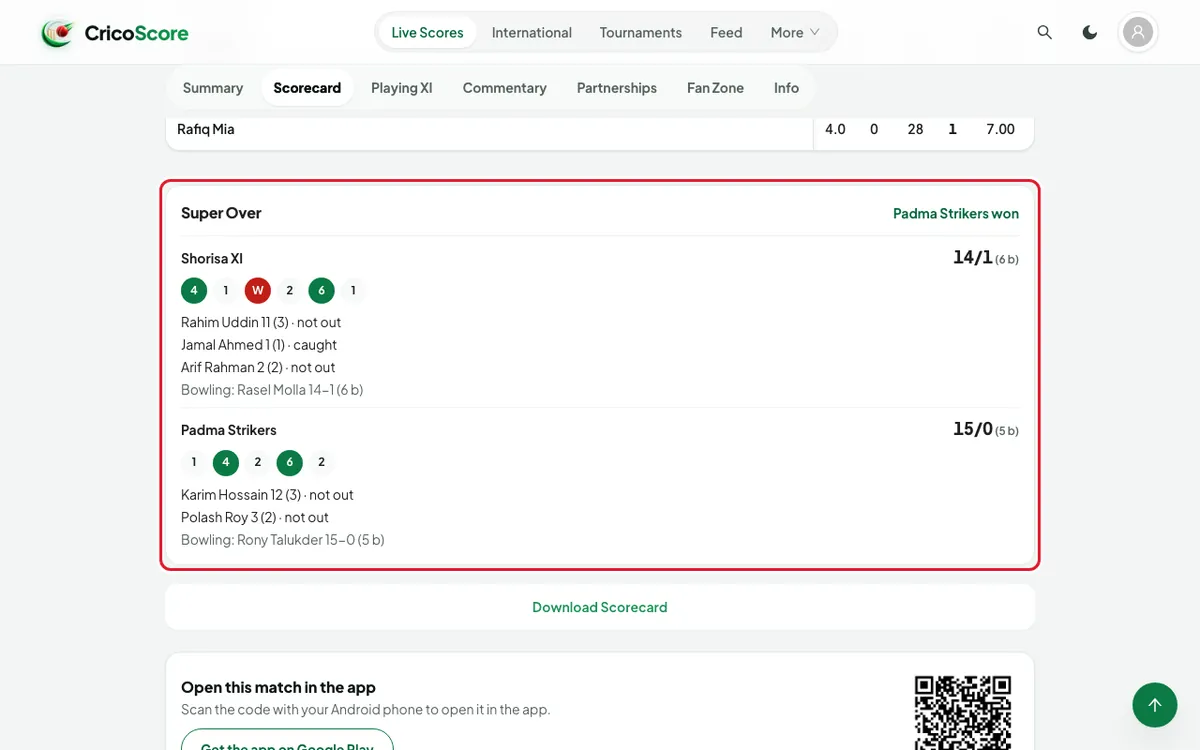Click Shorisa XI's green six ball
Viewport: 1200px width, 750px height.
[x=322, y=291]
